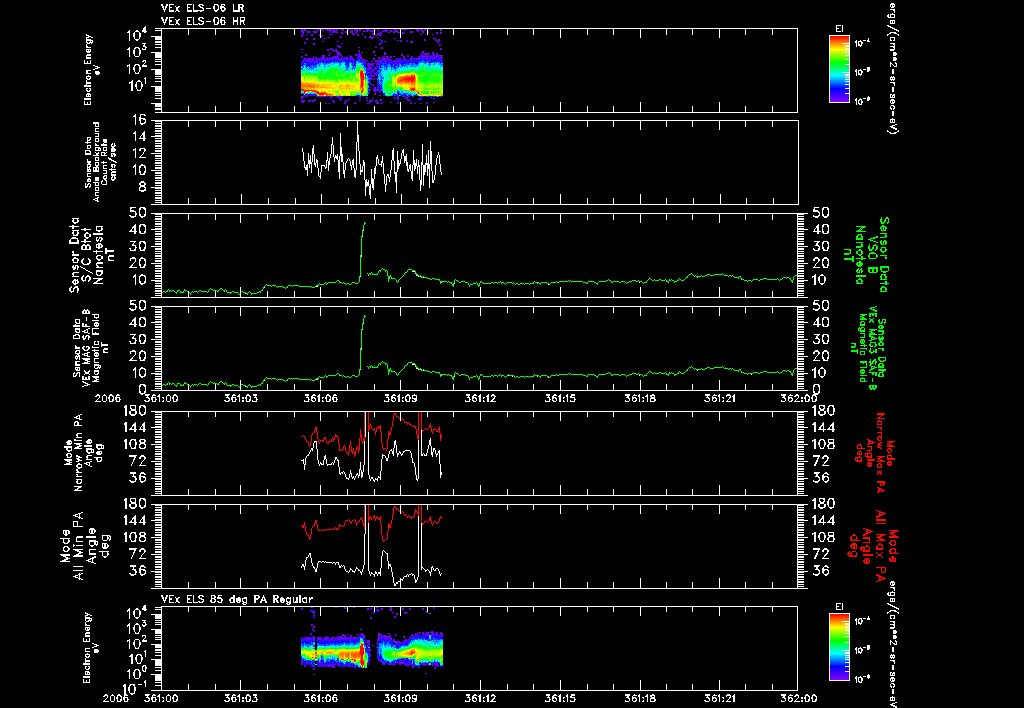1024x708 pixels.
Task: Click the color bar beside the 85 deg PA spectrogram
Action: (x=839, y=647)
